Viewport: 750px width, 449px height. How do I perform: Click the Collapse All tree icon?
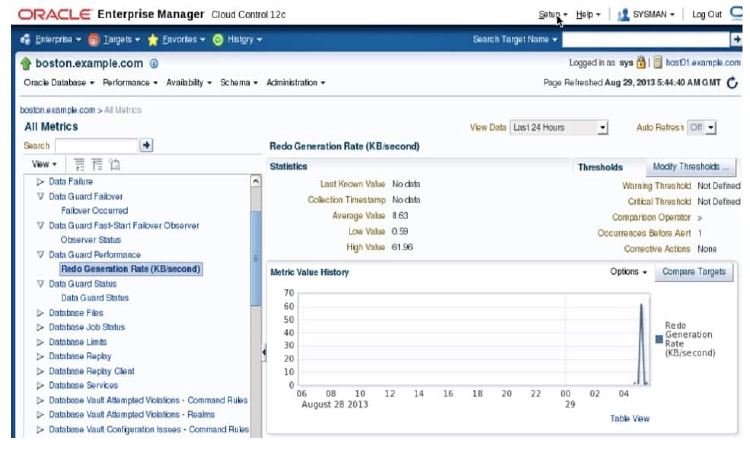click(97, 164)
